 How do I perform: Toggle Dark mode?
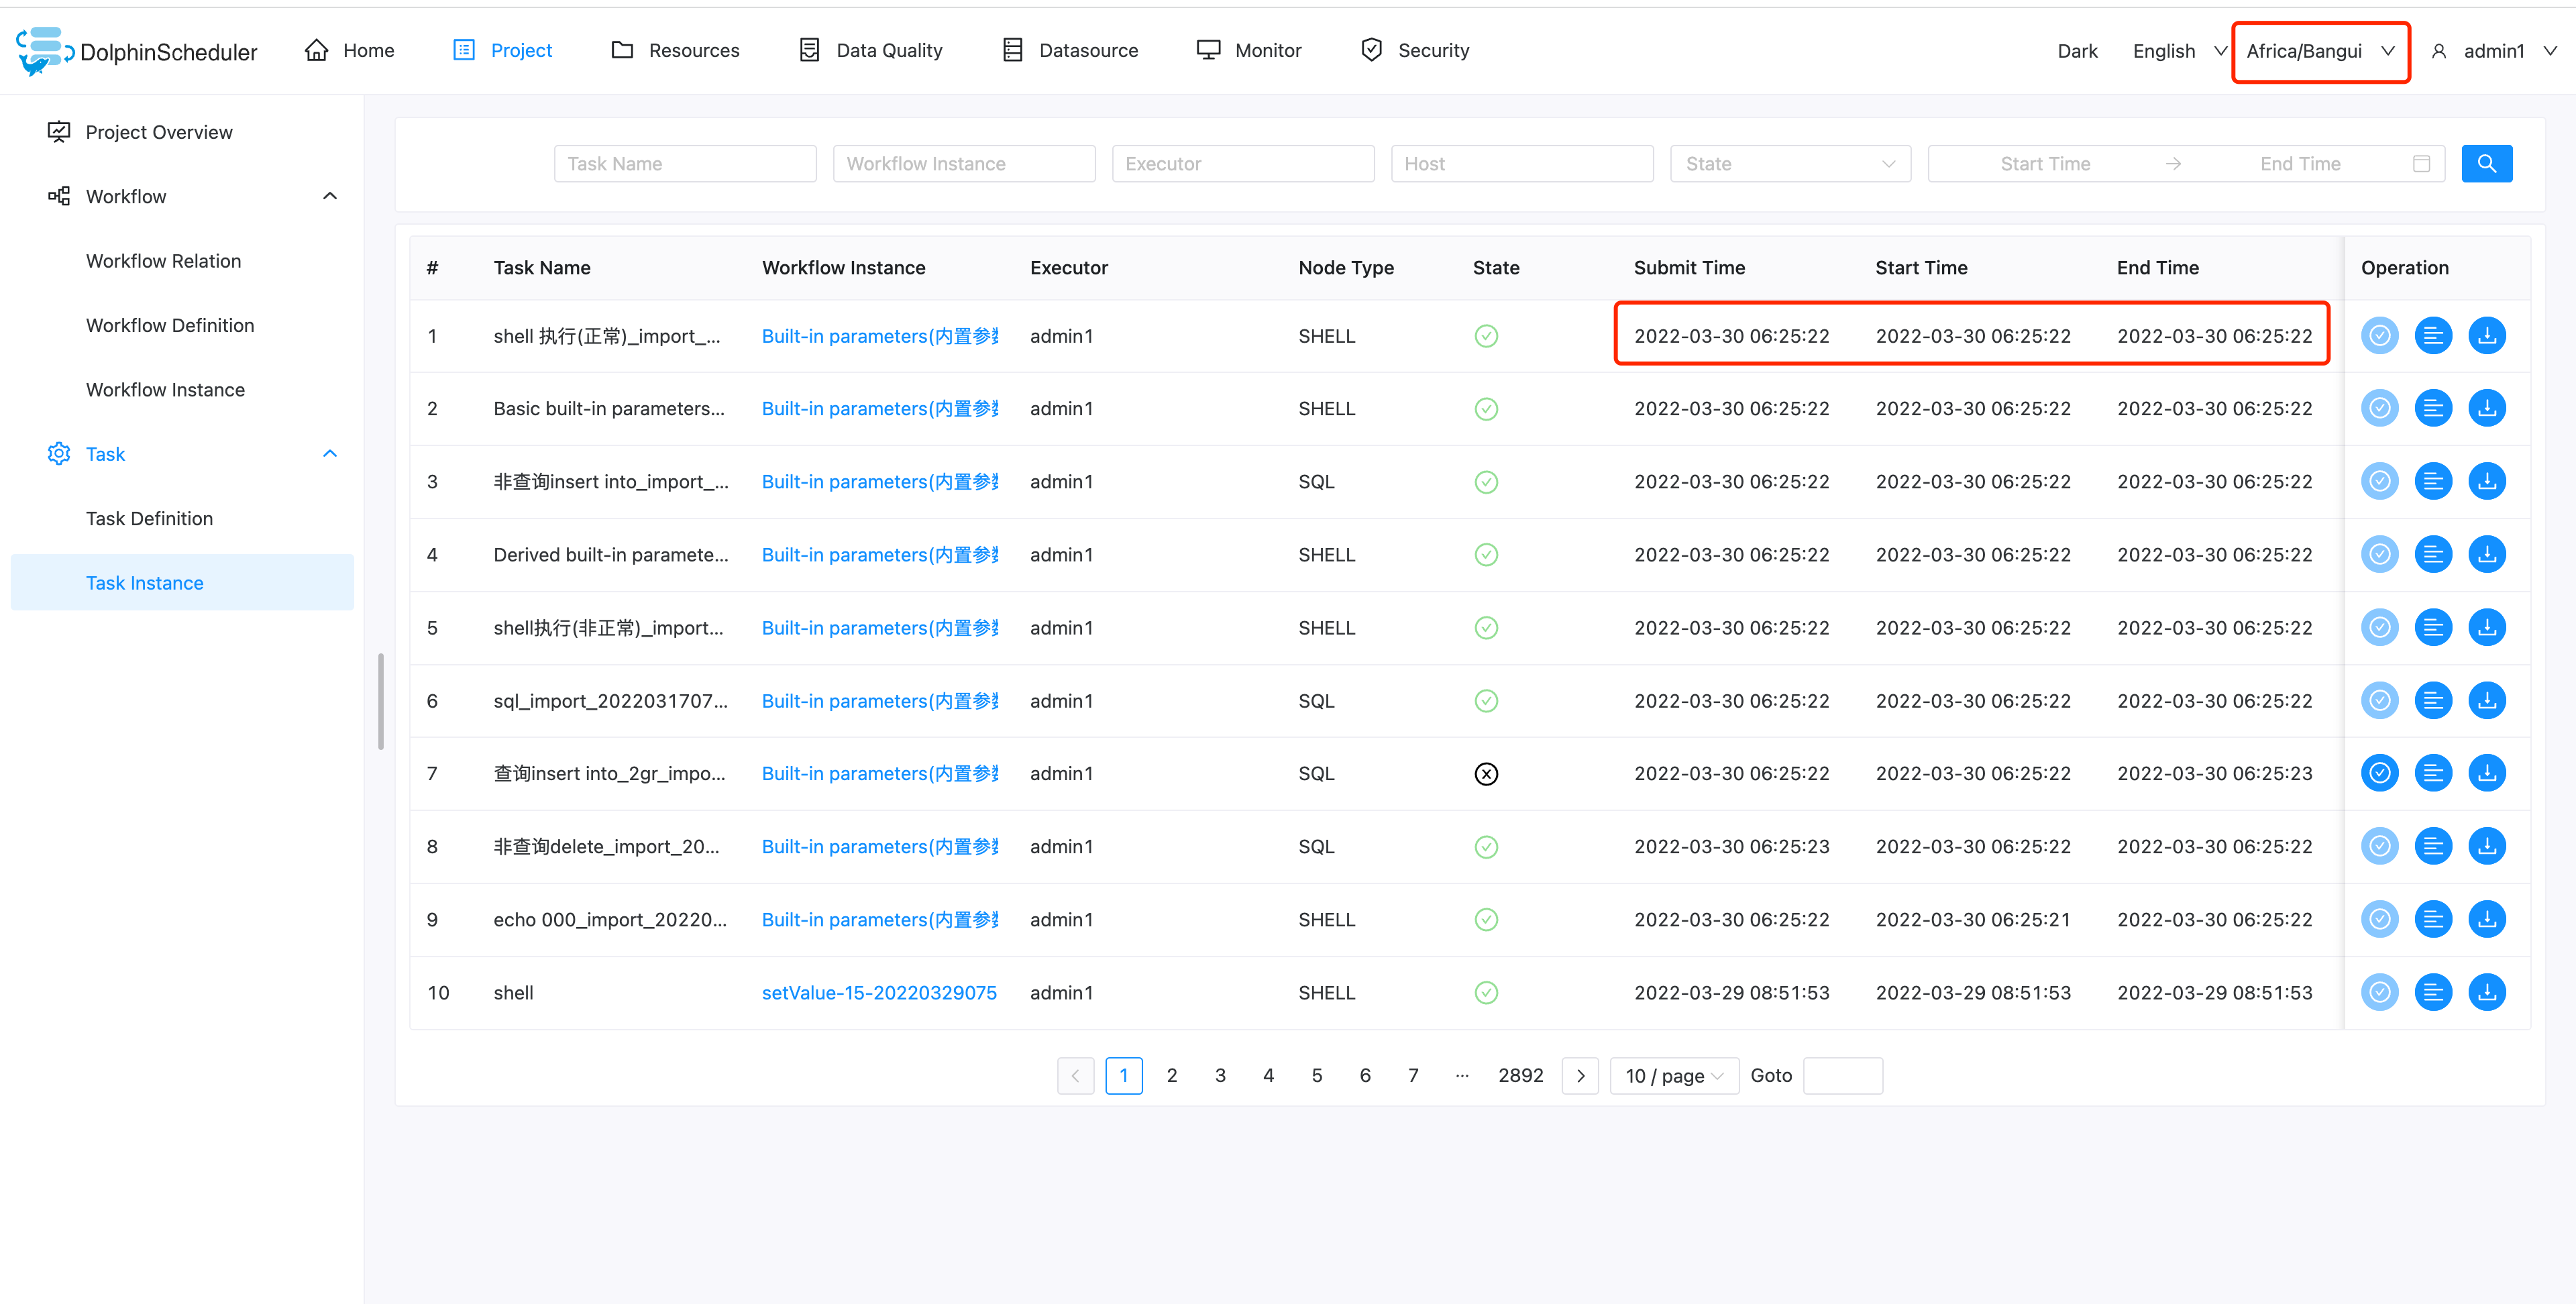(x=2077, y=50)
